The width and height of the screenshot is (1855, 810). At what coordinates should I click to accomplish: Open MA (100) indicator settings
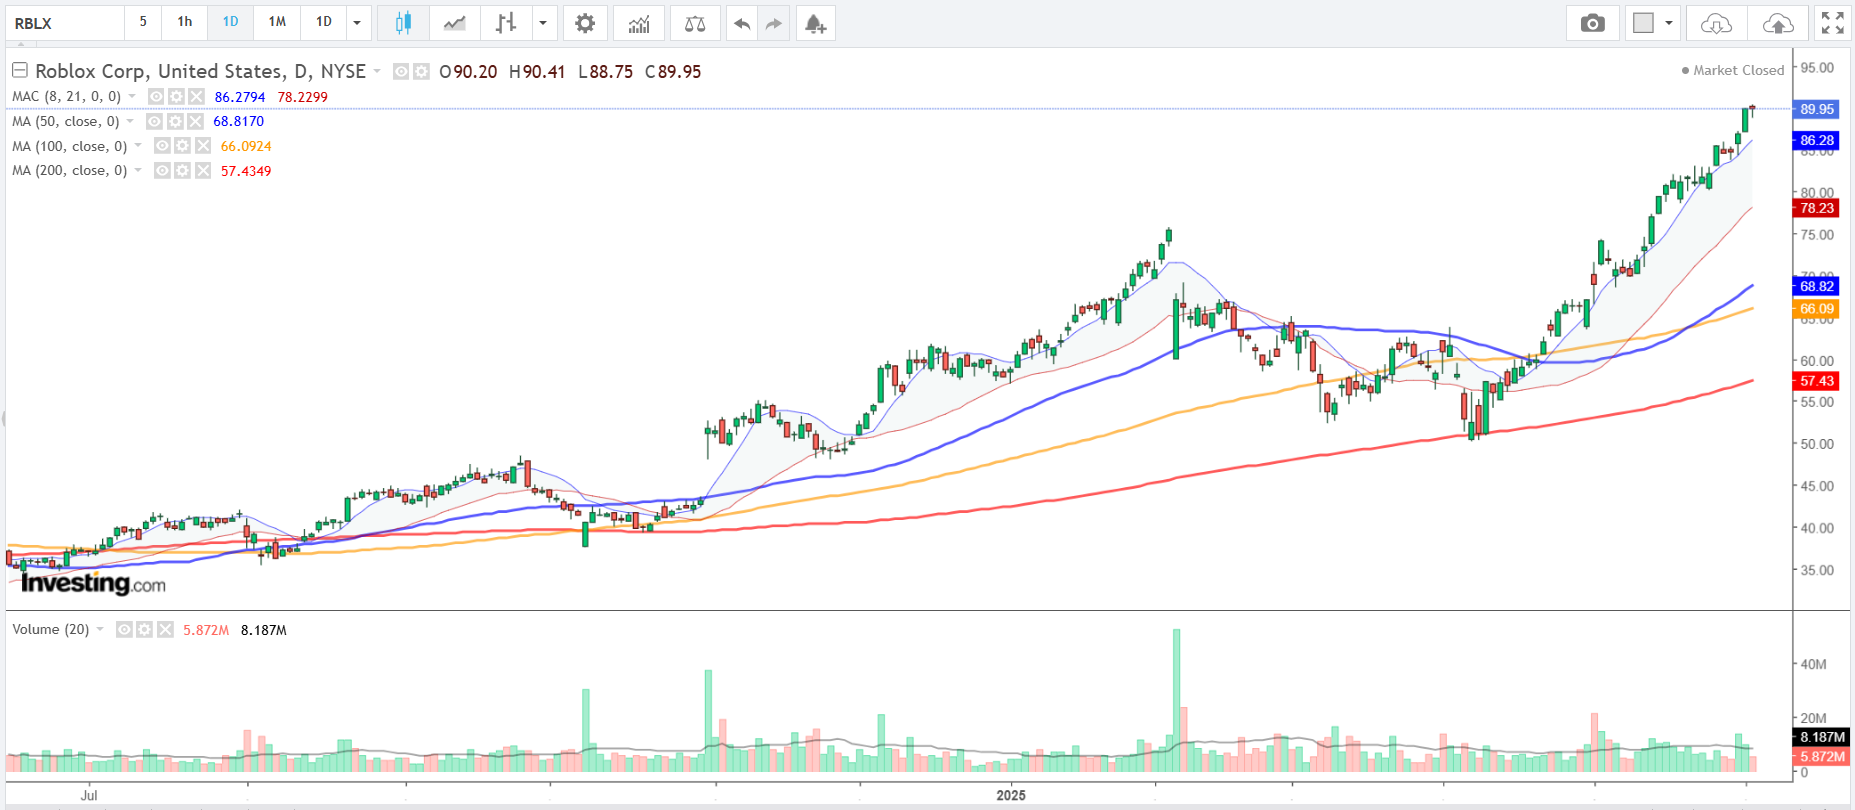182,146
